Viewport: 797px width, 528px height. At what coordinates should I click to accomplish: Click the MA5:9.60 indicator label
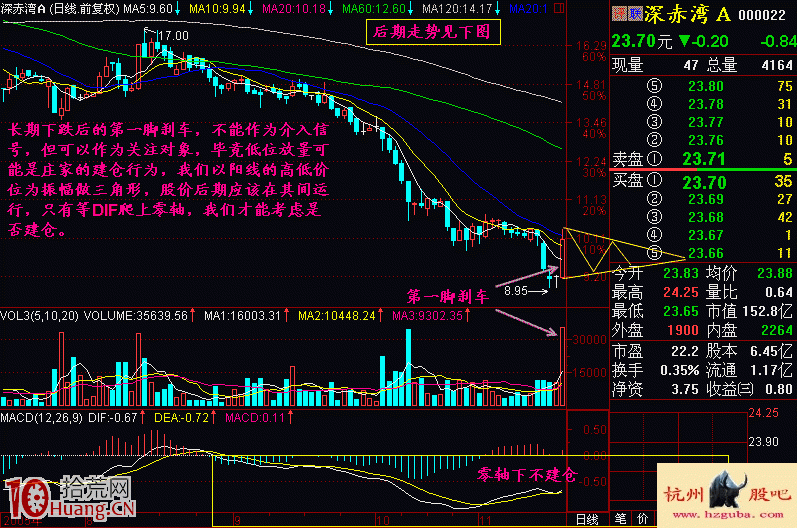click(147, 9)
